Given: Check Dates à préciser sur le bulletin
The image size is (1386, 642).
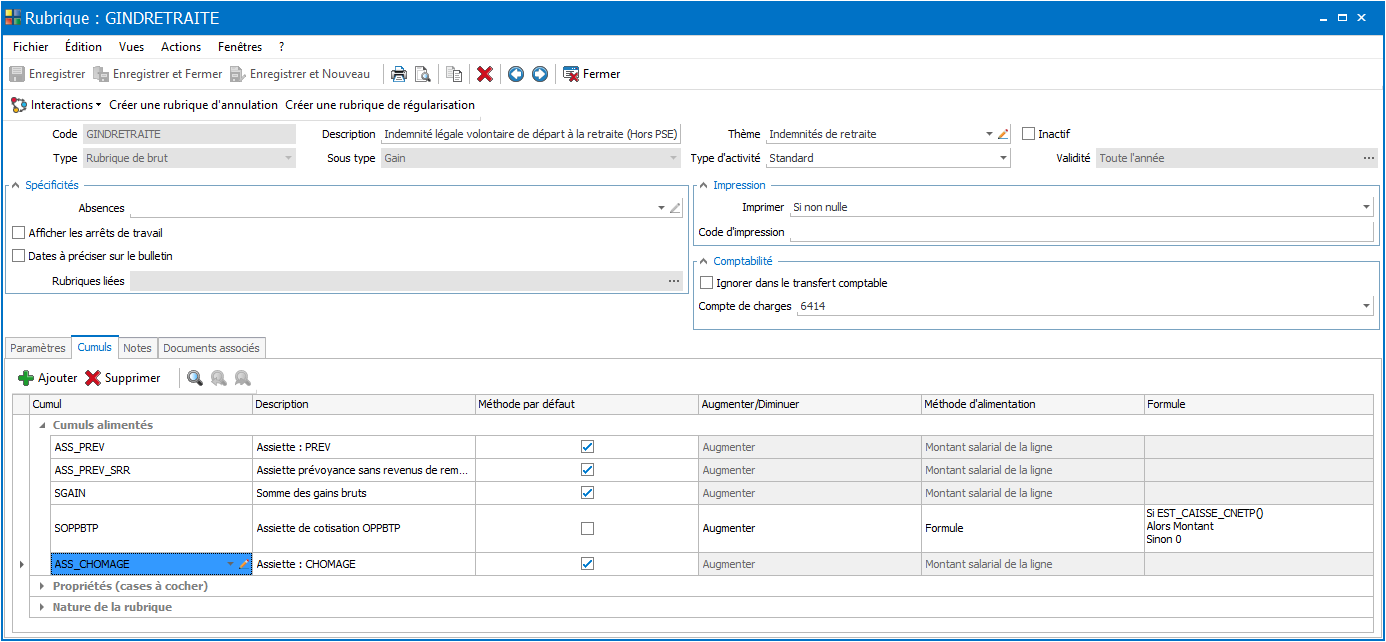Looking at the screenshot, I should 18,256.
